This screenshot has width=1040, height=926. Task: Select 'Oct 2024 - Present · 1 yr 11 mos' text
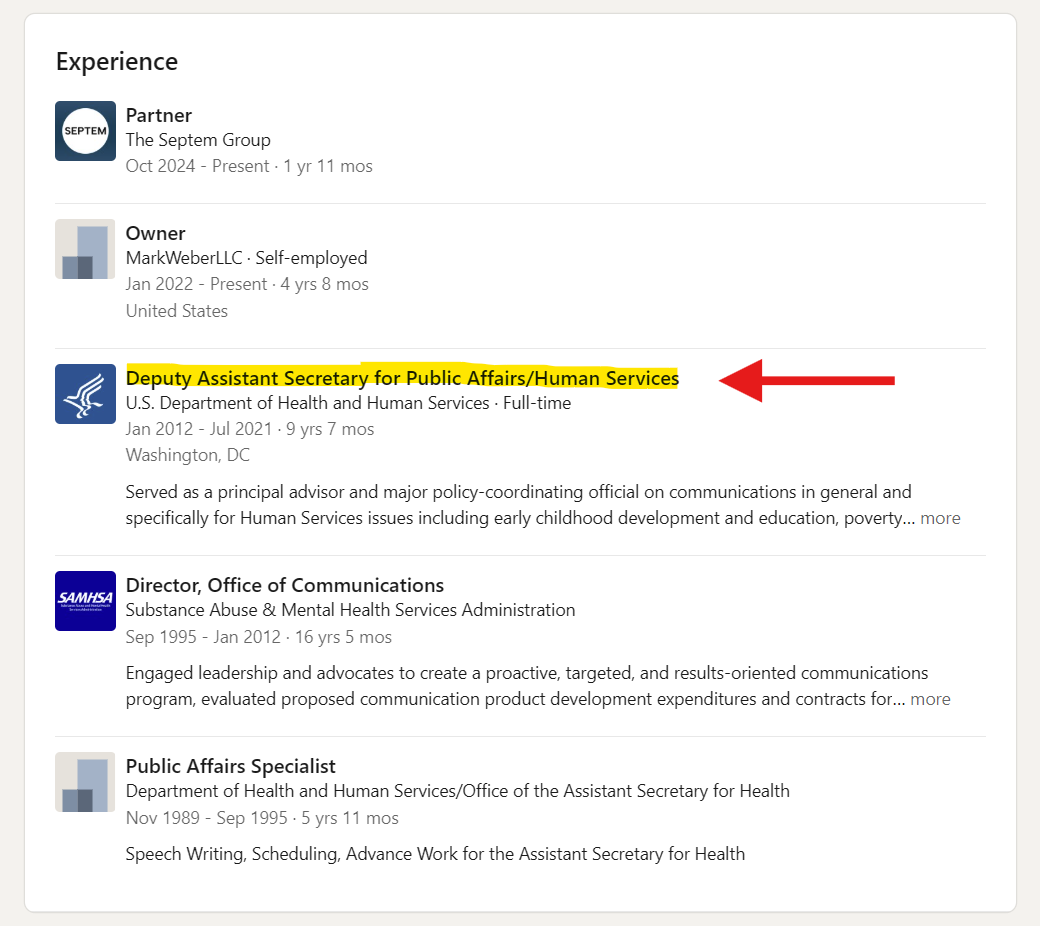[x=249, y=166]
